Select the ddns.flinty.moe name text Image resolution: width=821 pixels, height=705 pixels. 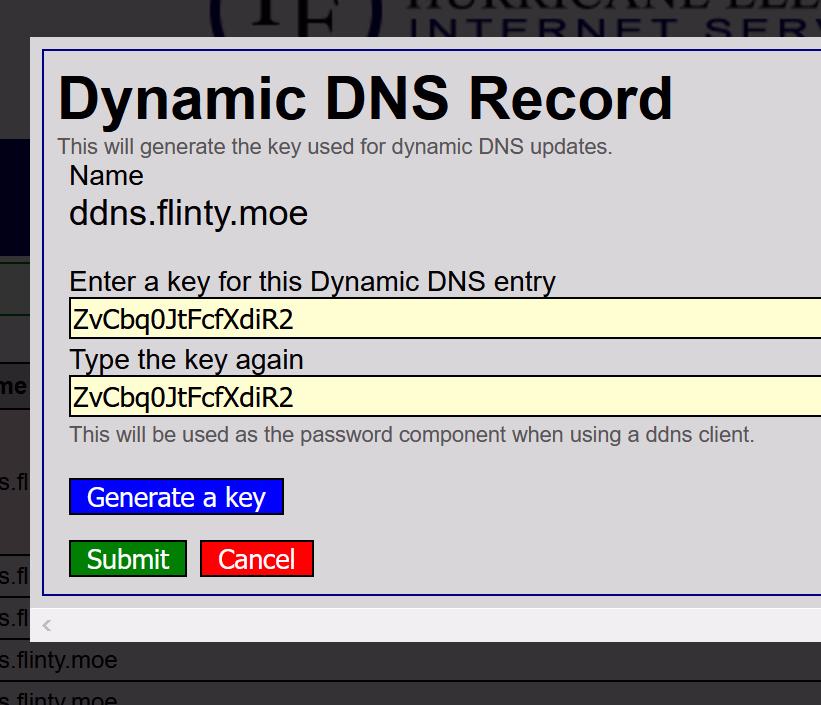(x=188, y=213)
